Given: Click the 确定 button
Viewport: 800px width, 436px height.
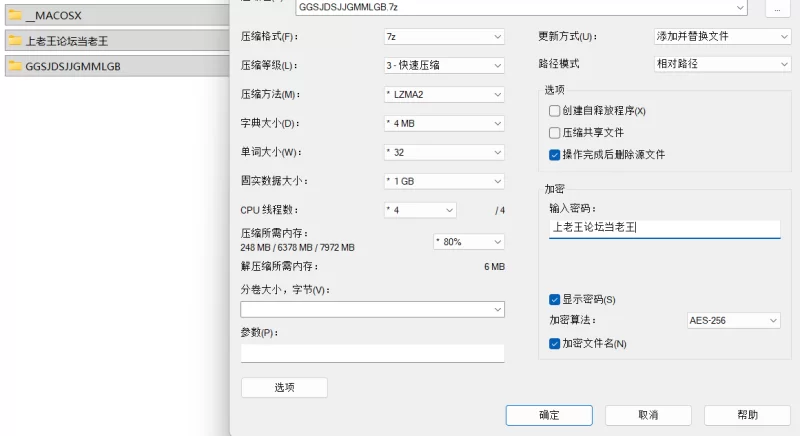Looking at the screenshot, I should click(549, 415).
